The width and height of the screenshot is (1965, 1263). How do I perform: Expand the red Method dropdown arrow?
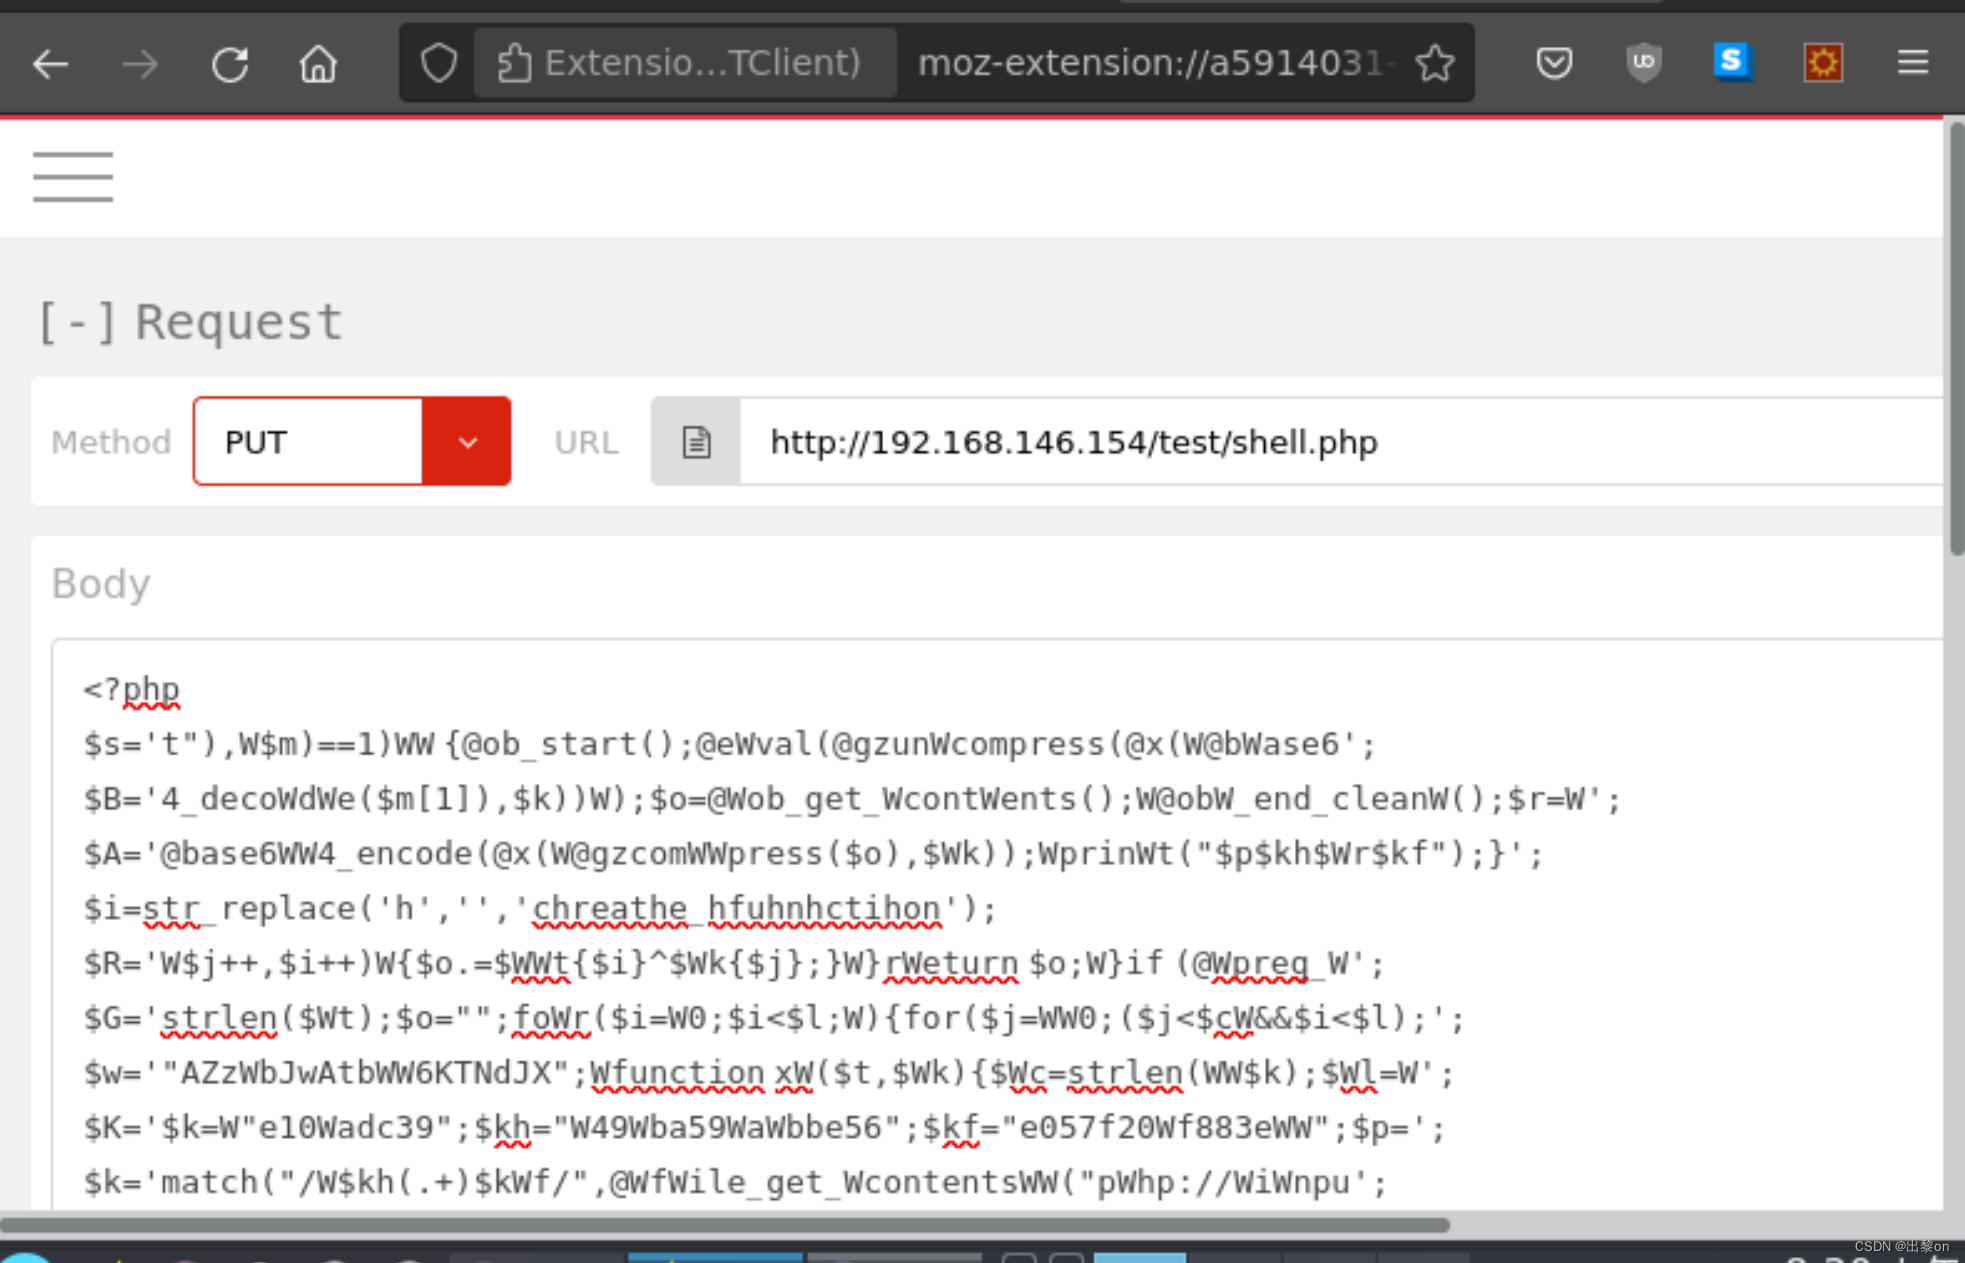click(466, 441)
